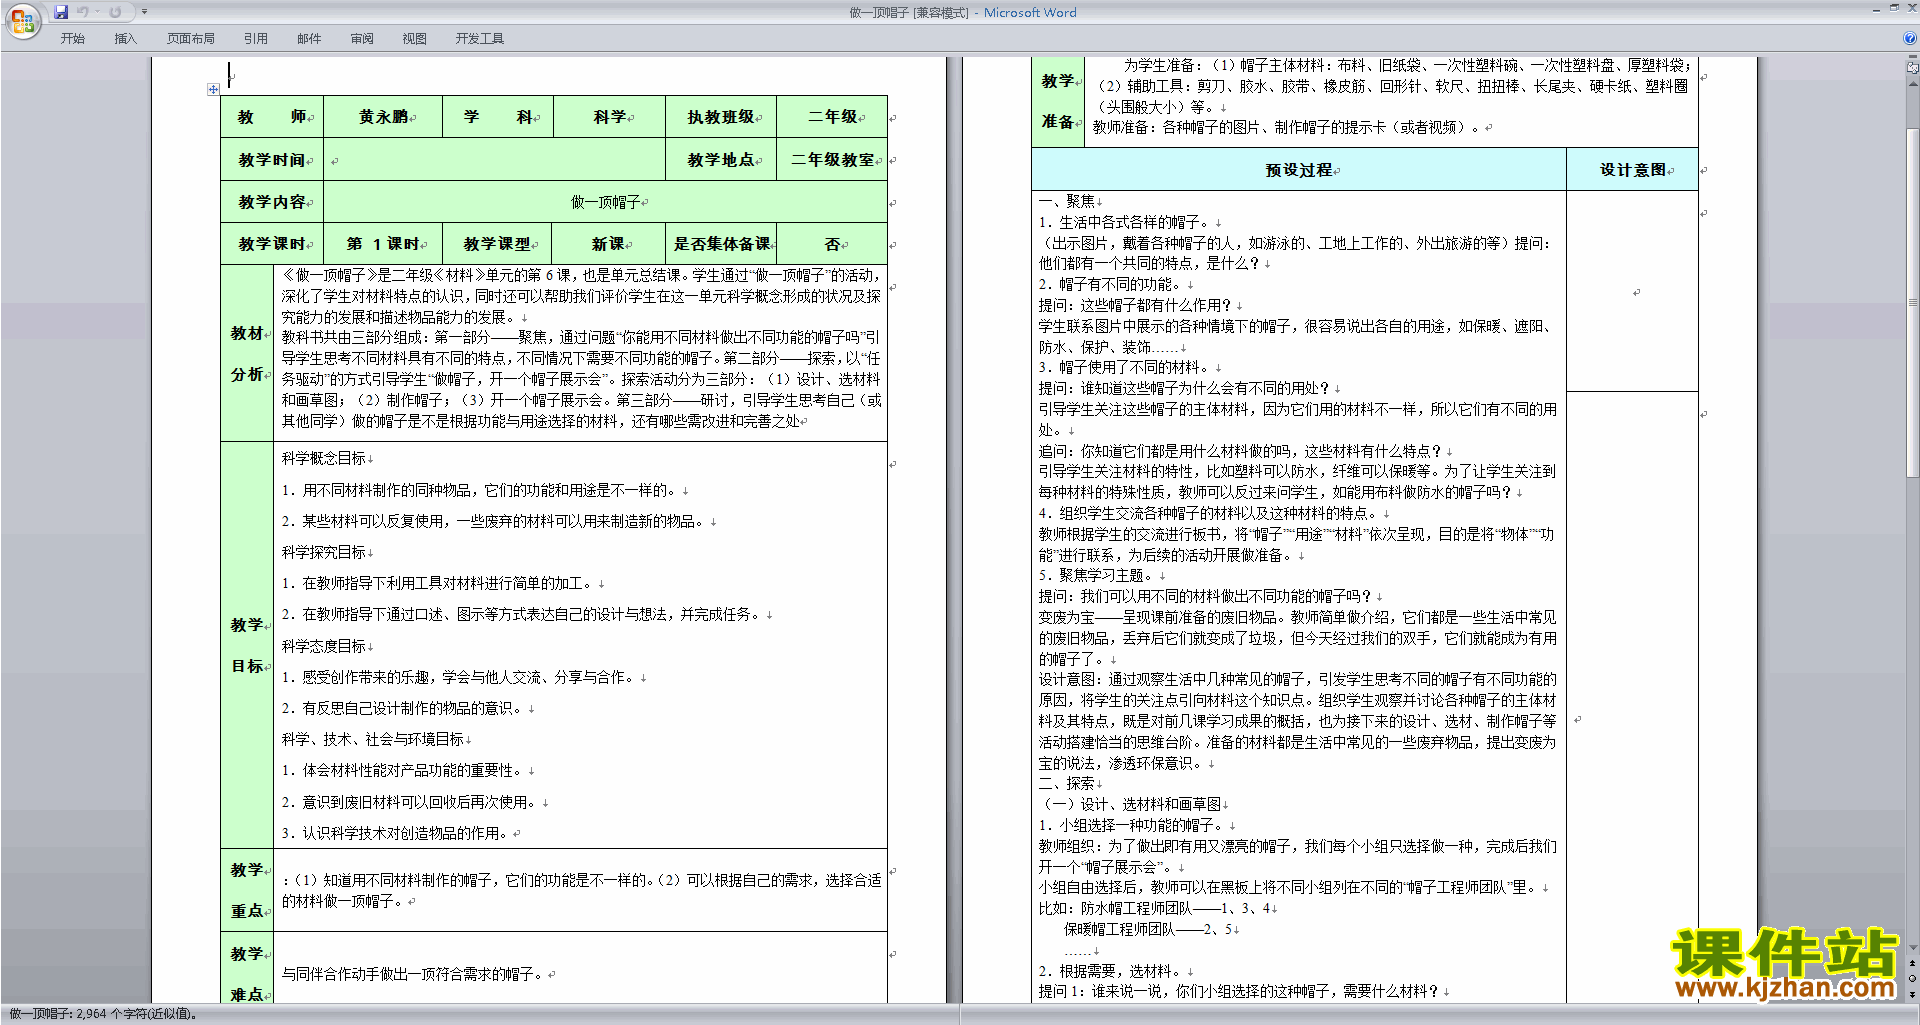The width and height of the screenshot is (1920, 1025).
Task: Click the word count in status bar
Action: [x=103, y=1014]
